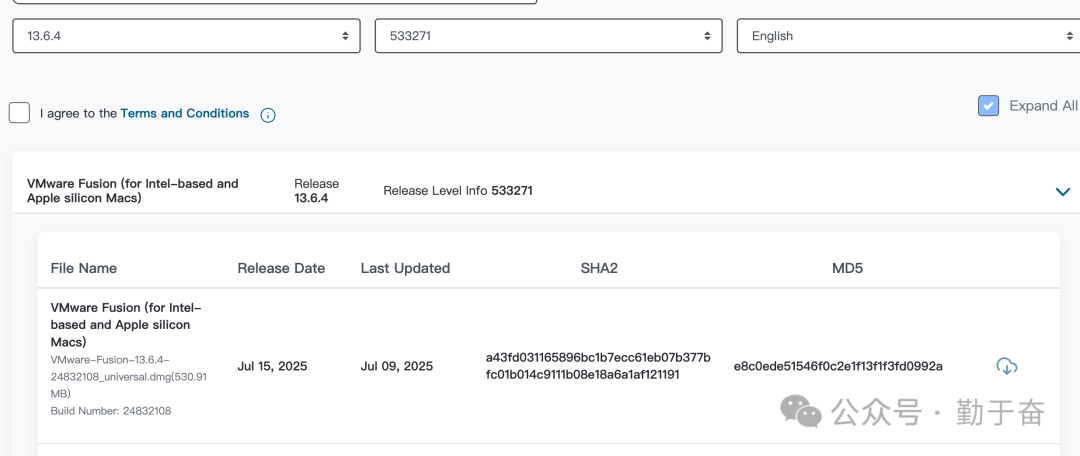The height and width of the screenshot is (456, 1080).
Task: Open the English language dropdown
Action: click(x=908, y=36)
